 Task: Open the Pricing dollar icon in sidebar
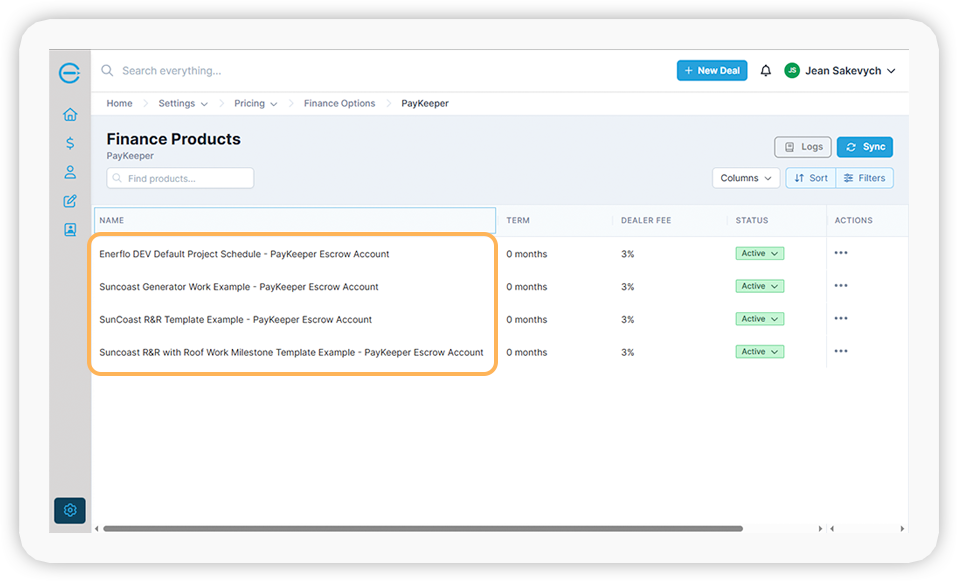(69, 142)
